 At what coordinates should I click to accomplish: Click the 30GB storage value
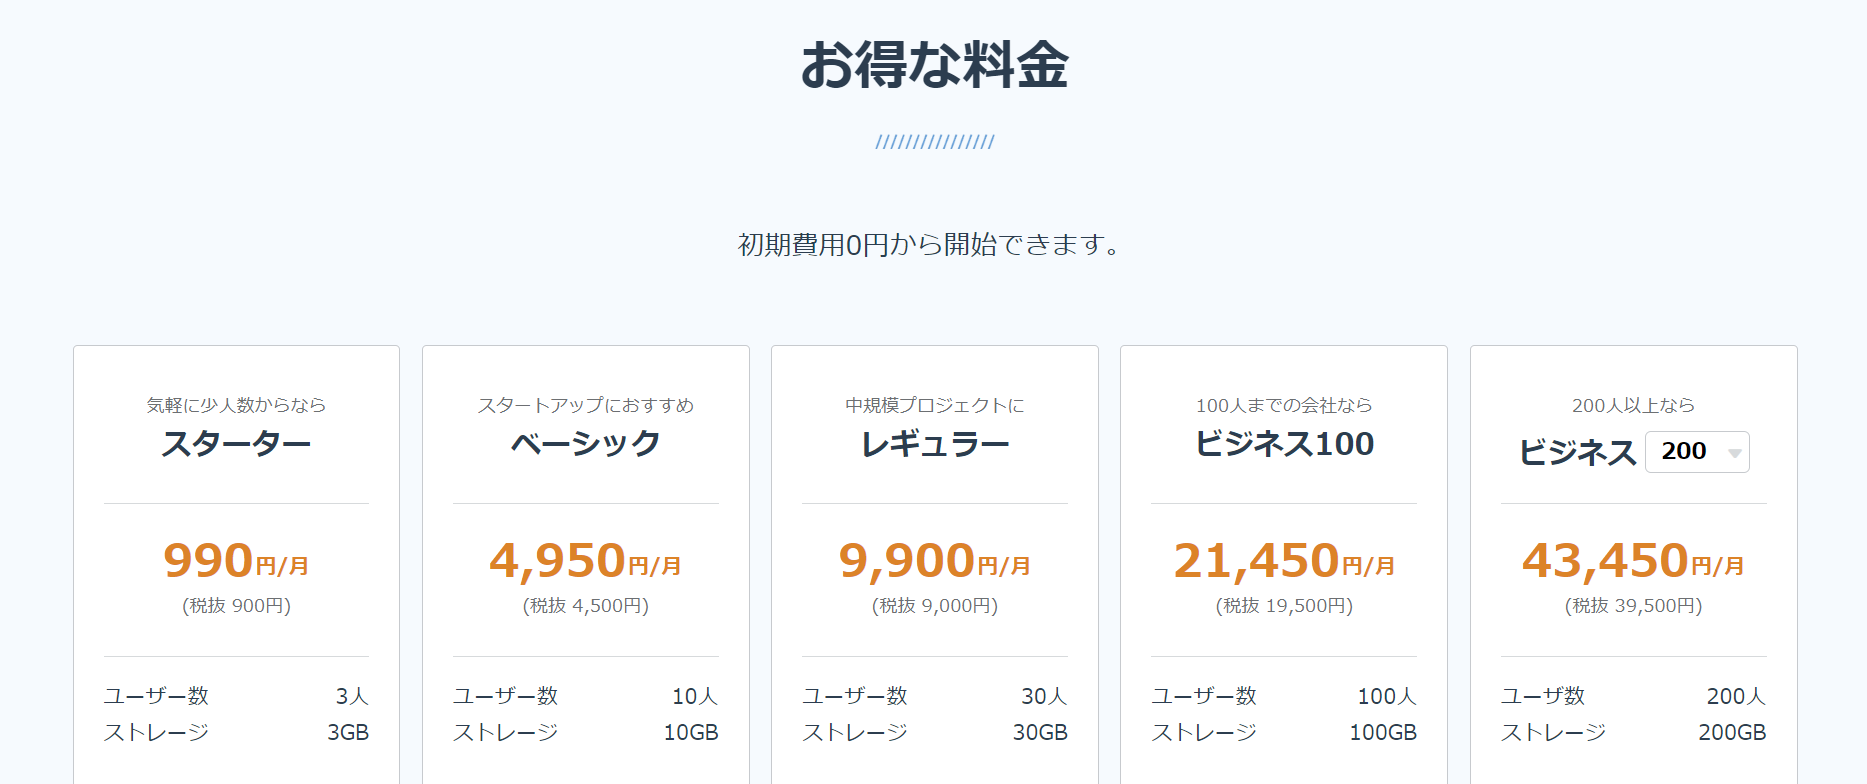coord(1040,733)
